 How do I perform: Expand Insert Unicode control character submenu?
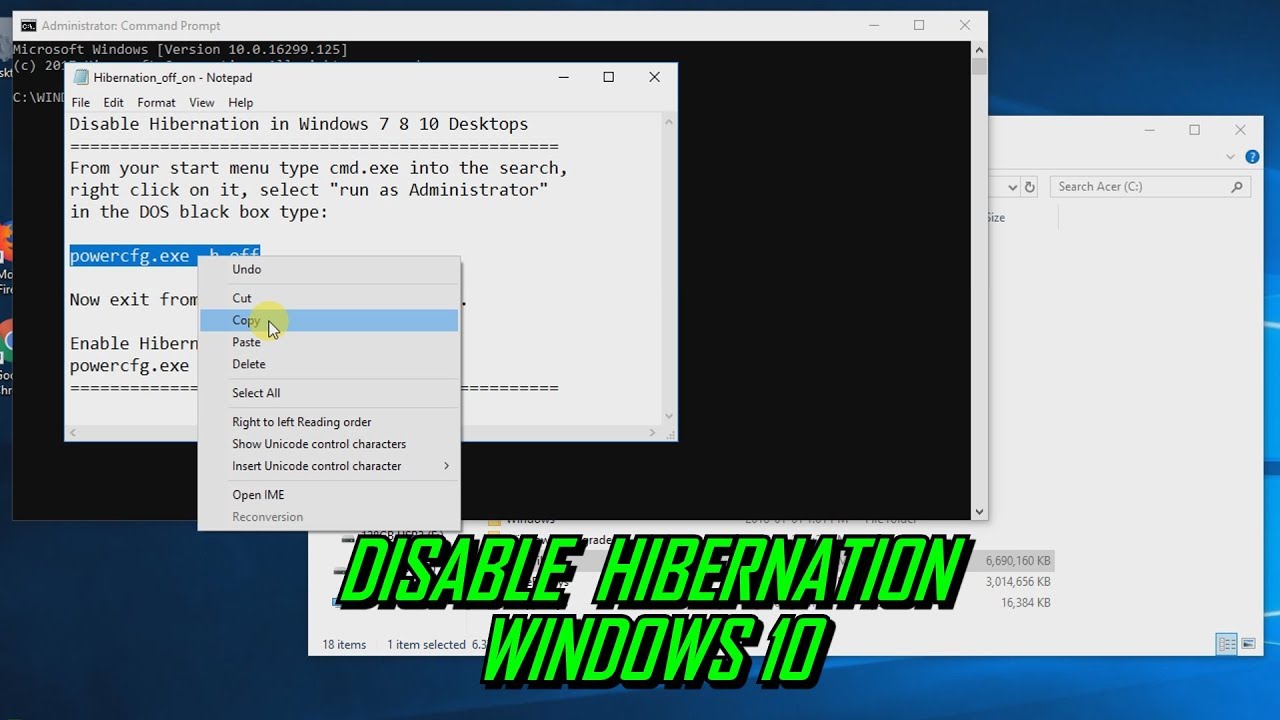point(329,466)
